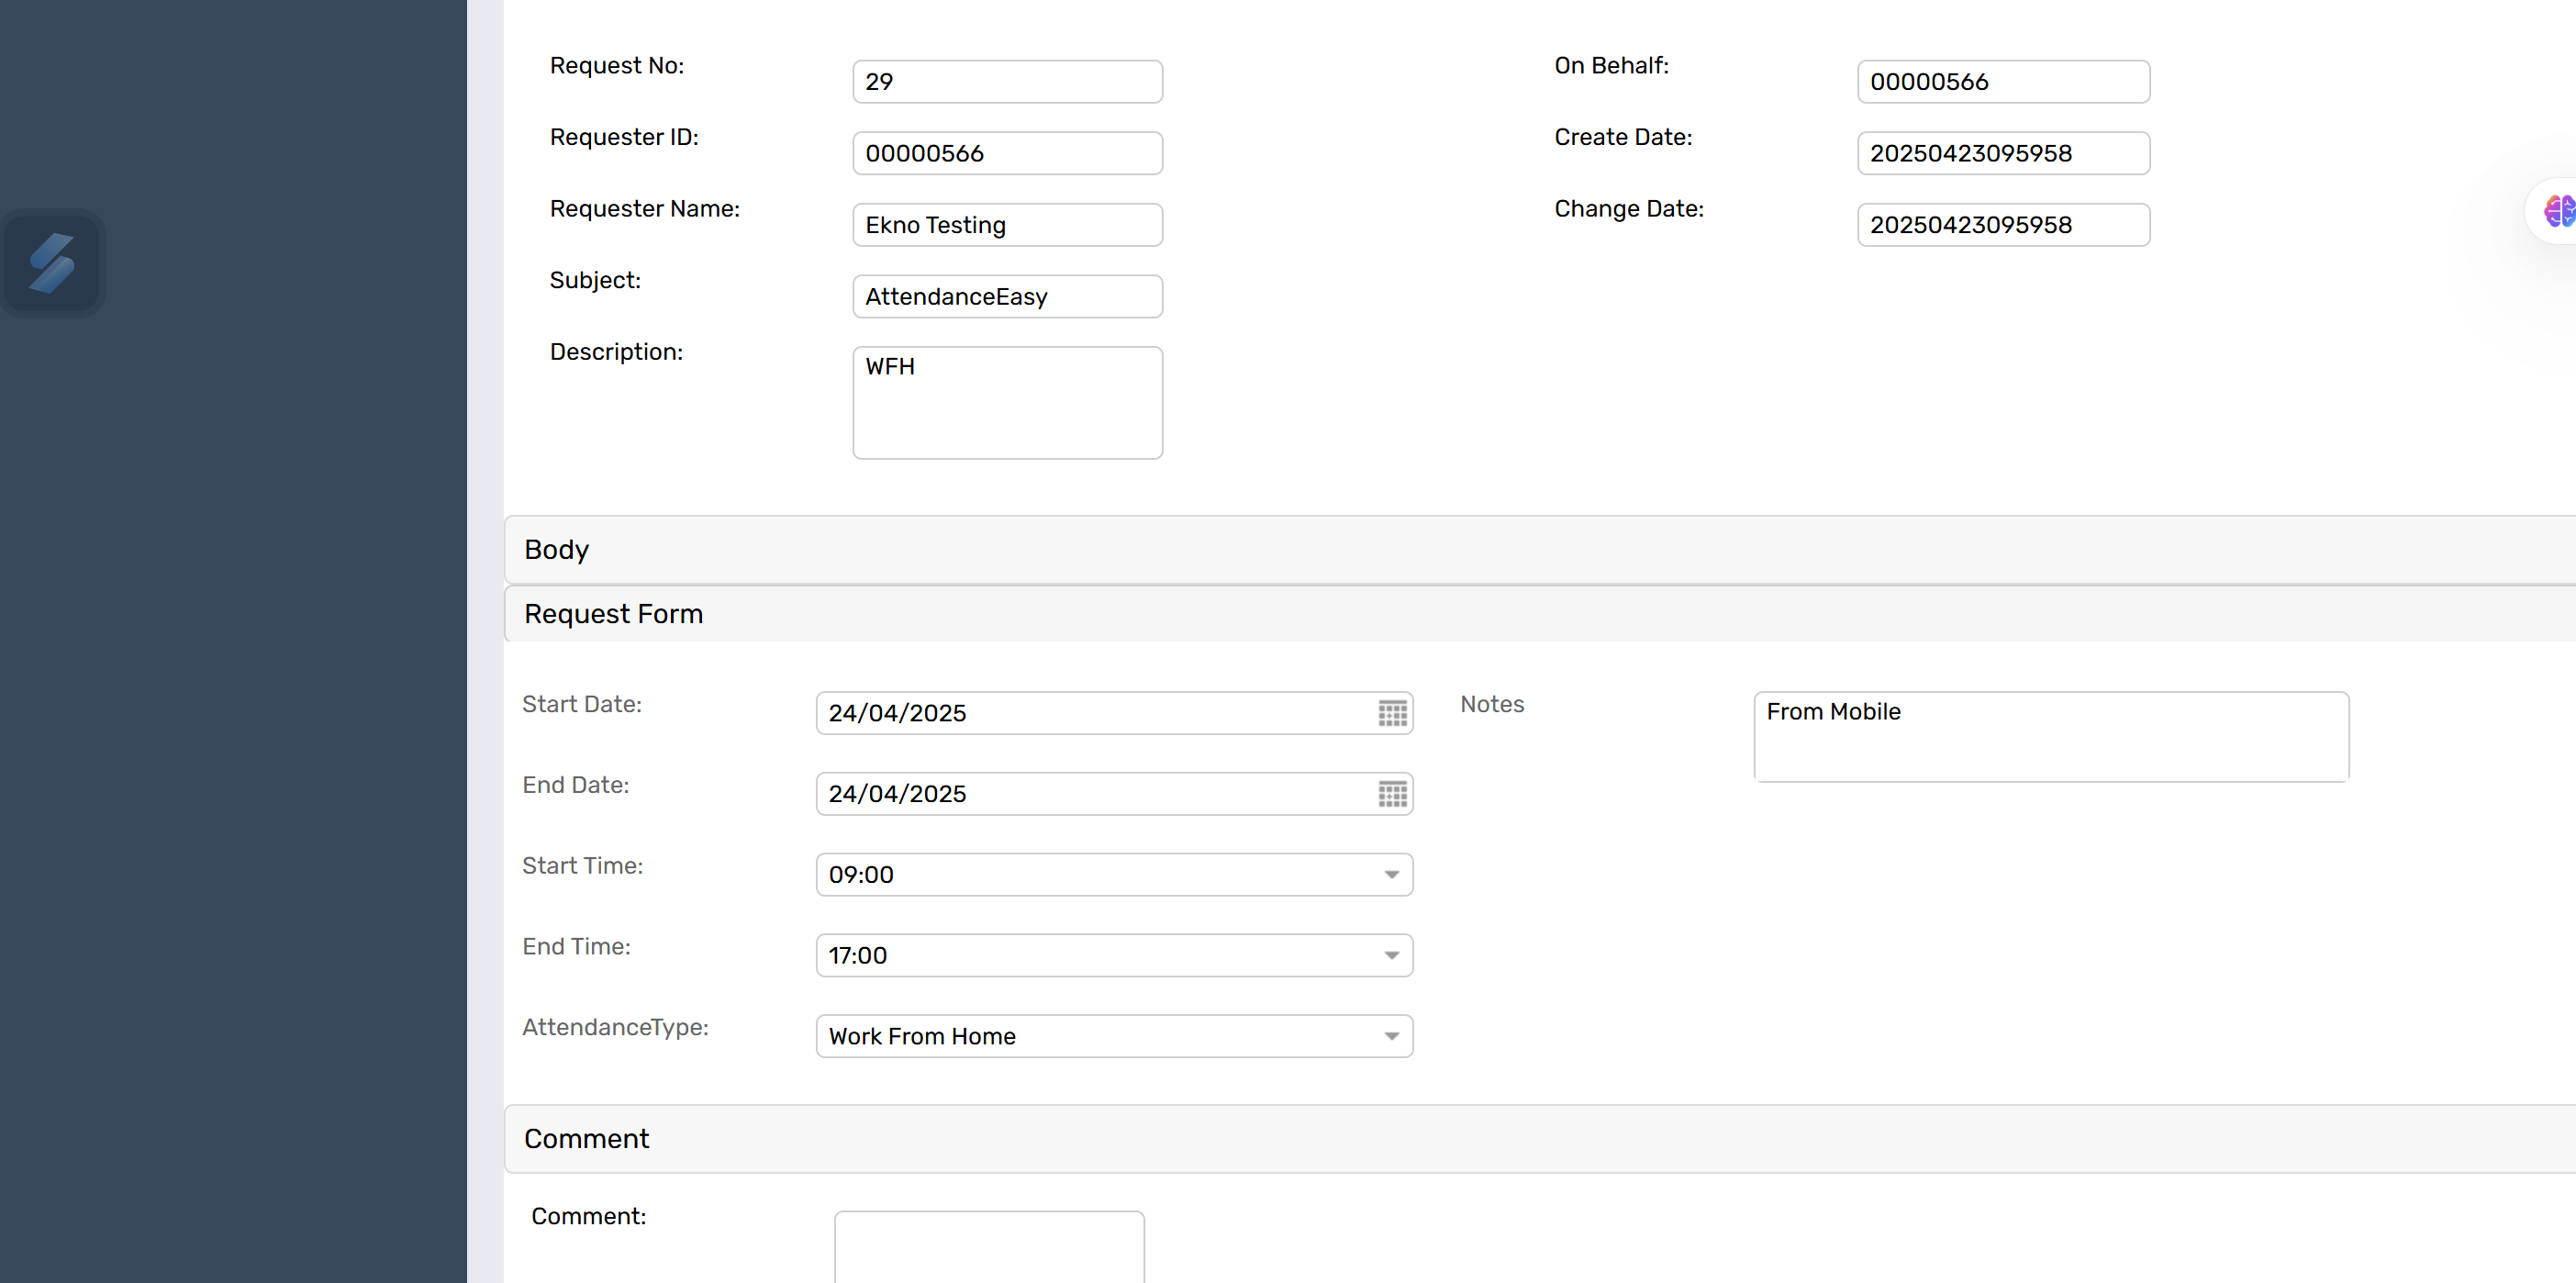Click the Create Date input field

[2003, 153]
